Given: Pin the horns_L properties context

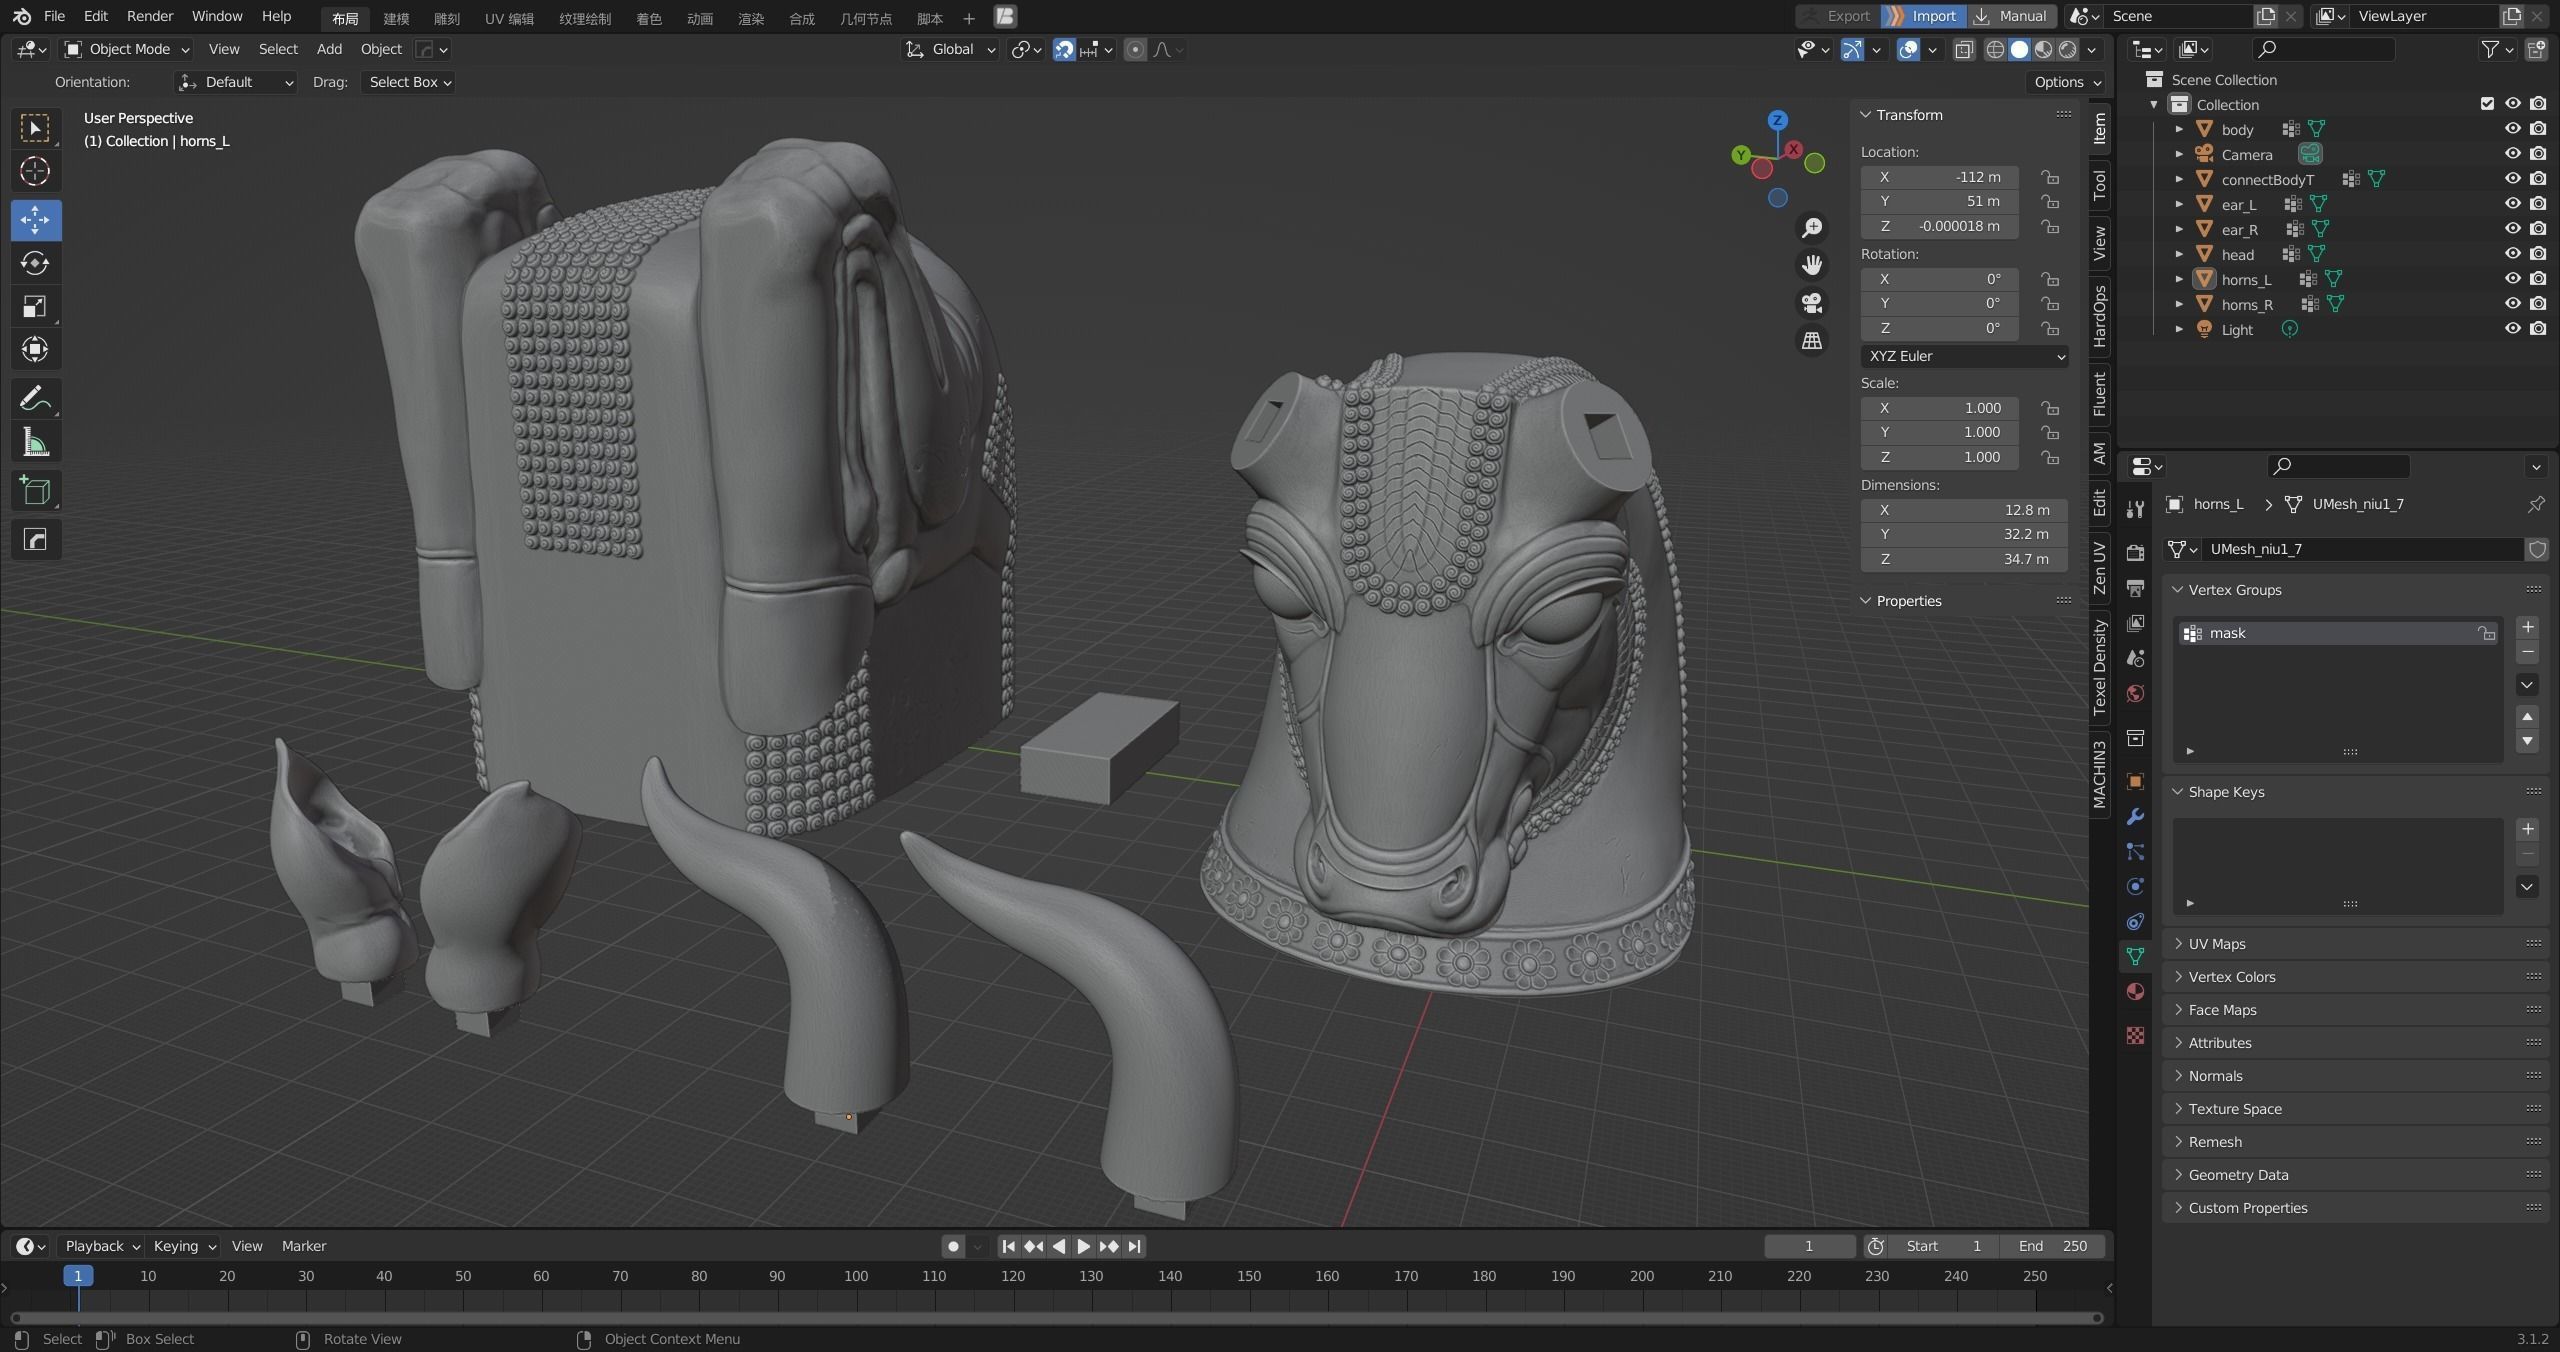Looking at the screenshot, I should [x=2536, y=504].
